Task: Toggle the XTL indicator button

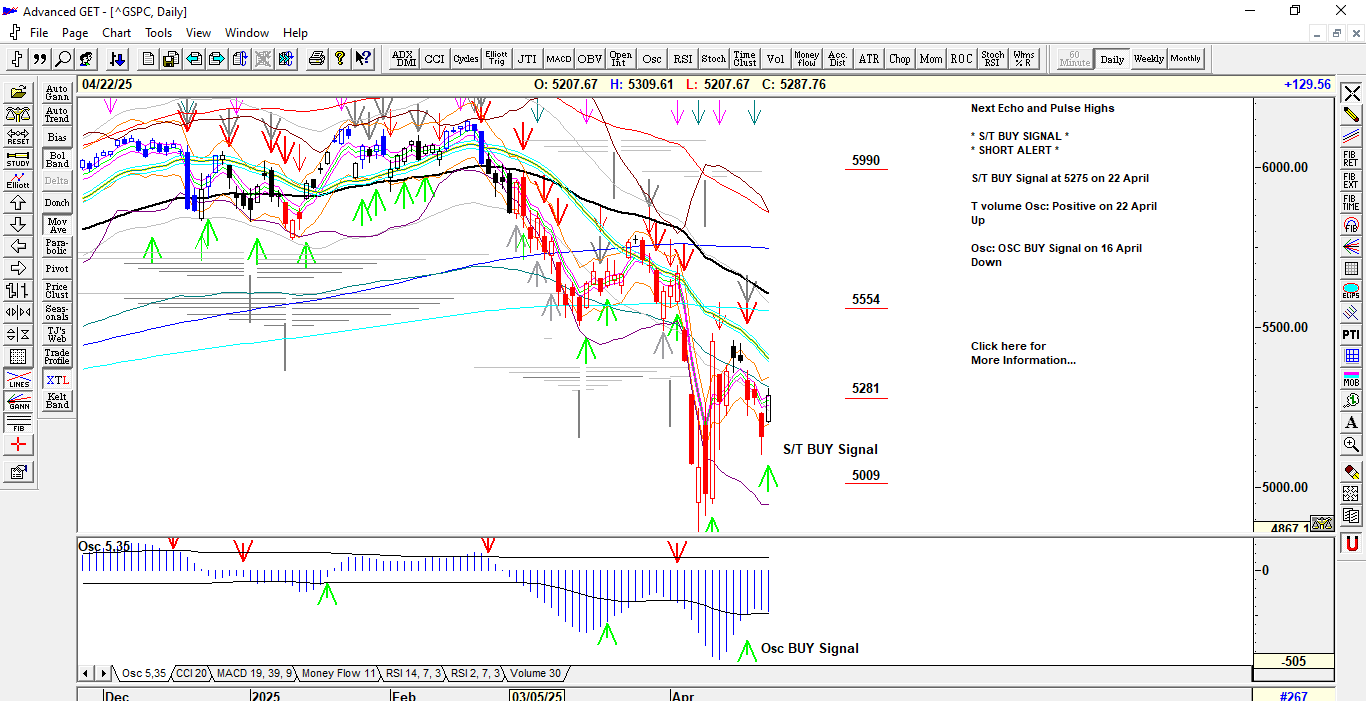Action: pos(57,380)
